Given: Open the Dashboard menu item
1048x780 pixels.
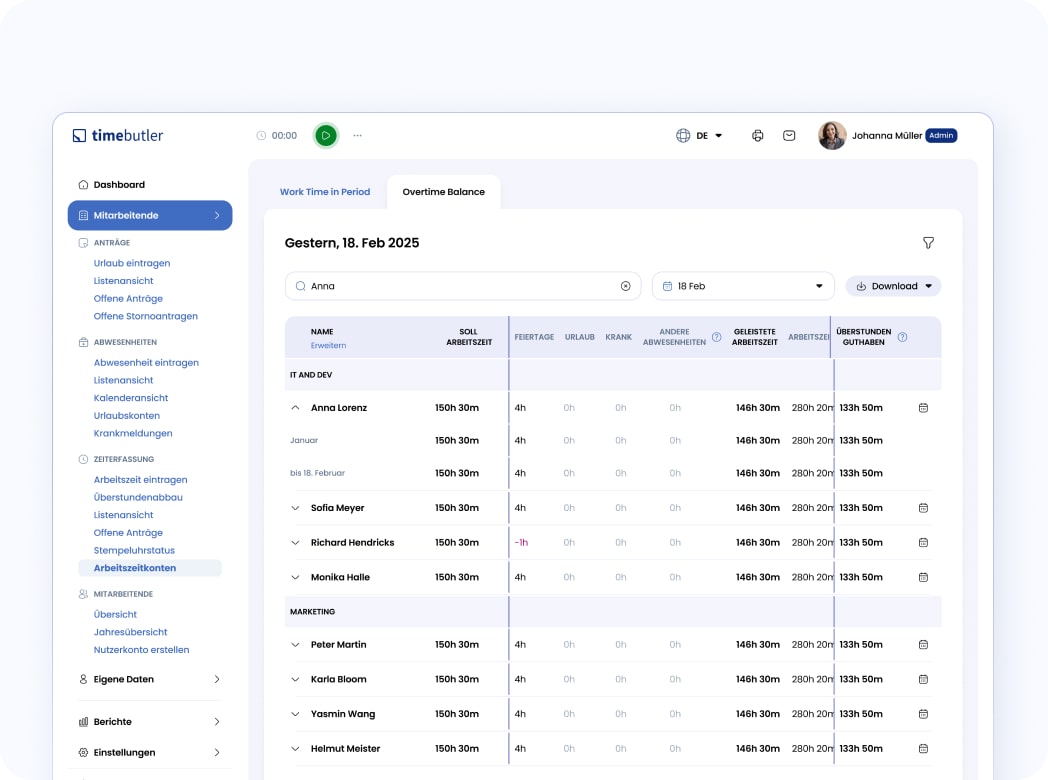Looking at the screenshot, I should coord(119,185).
